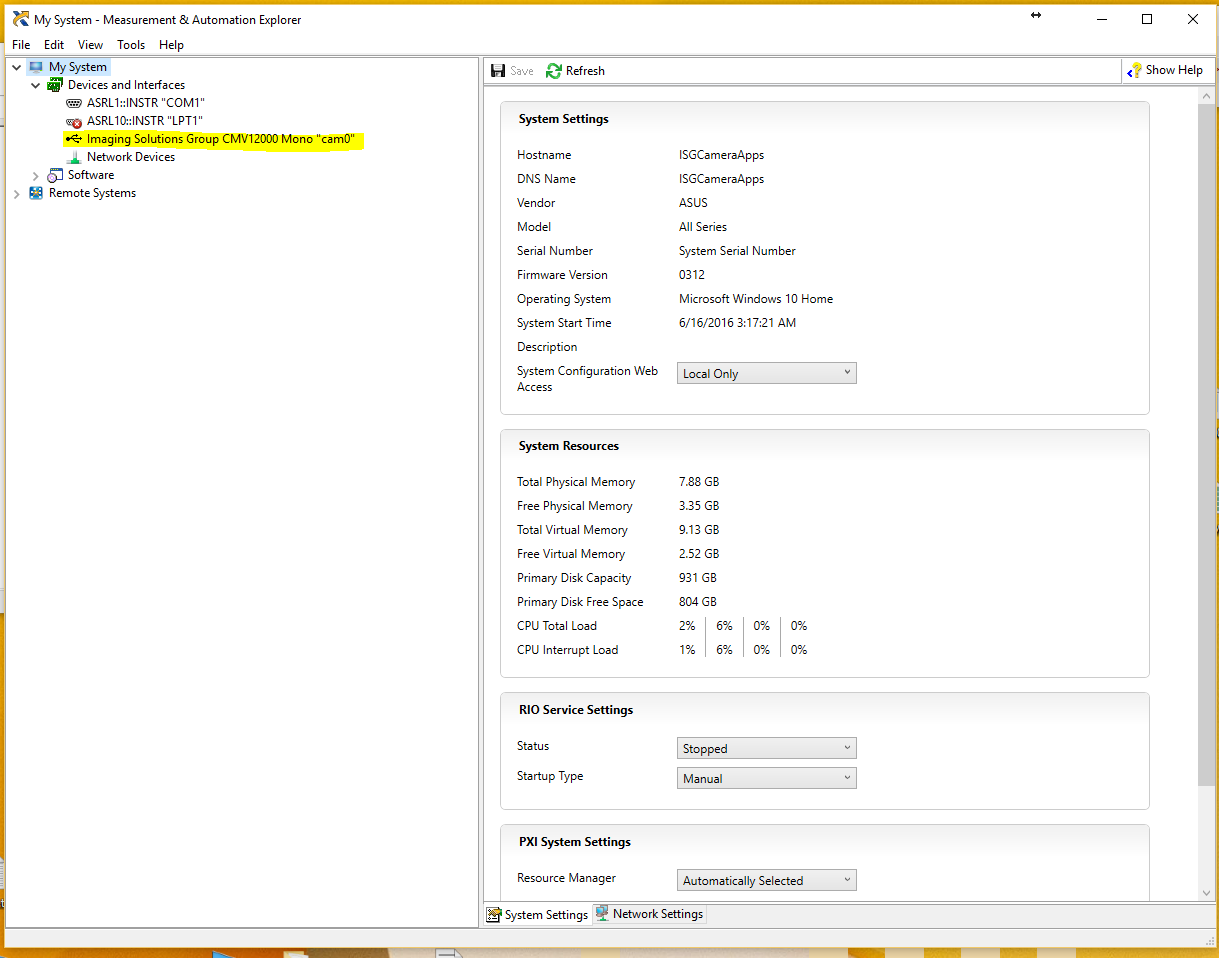Click the MAX application icon in title bar
The image size is (1219, 958).
click(x=20, y=19)
